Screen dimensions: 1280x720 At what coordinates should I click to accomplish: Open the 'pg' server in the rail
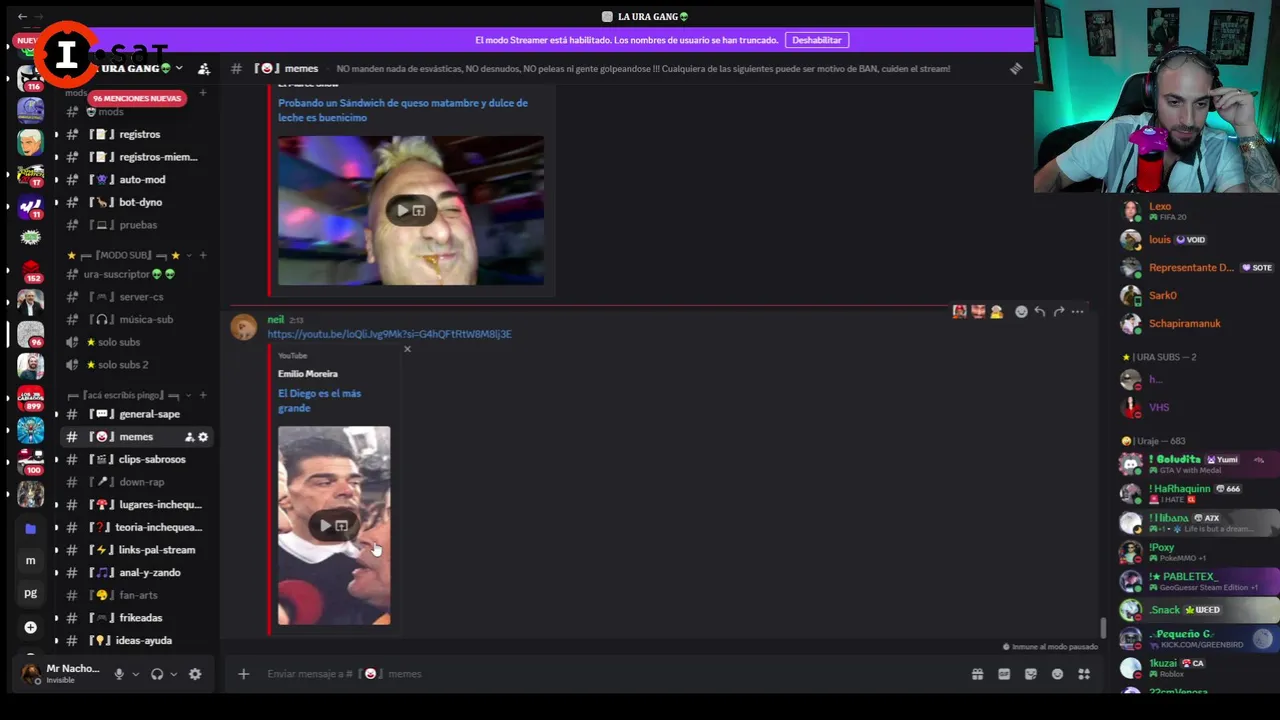click(x=31, y=593)
